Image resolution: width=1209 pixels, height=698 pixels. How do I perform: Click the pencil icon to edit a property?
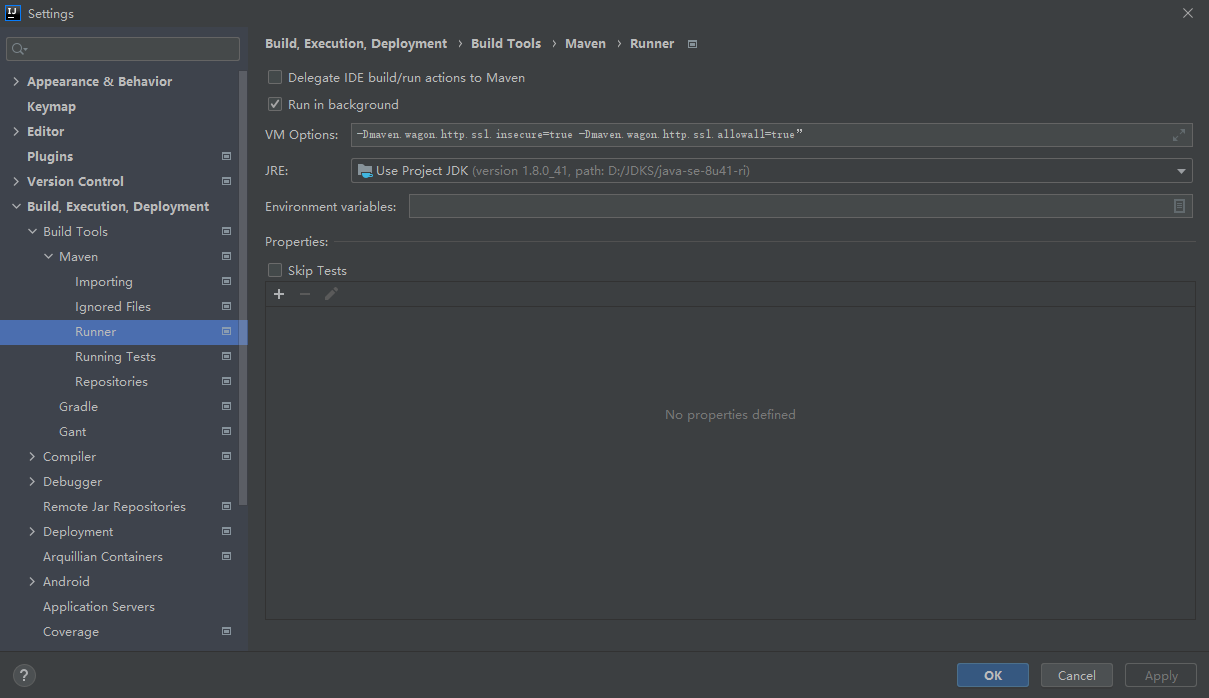[331, 293]
